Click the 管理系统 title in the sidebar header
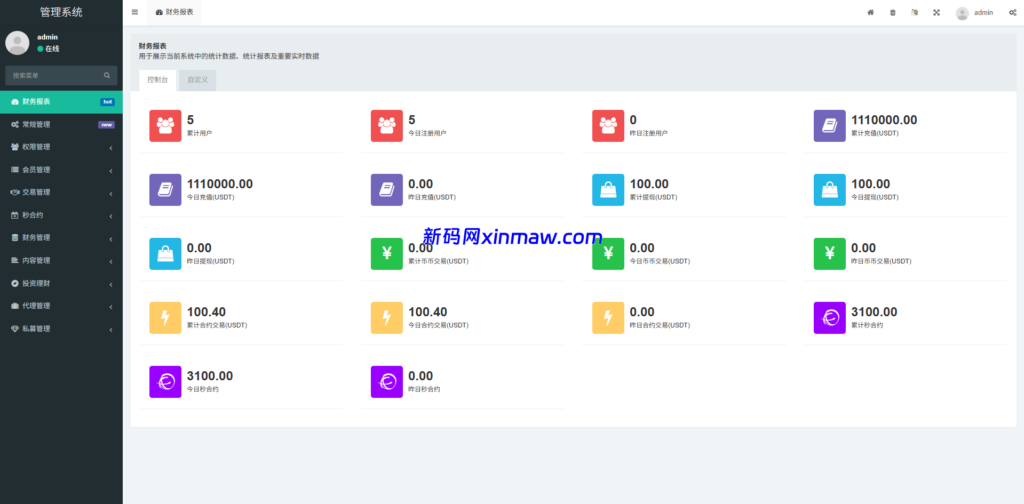This screenshot has width=1024, height=504. (x=61, y=12)
